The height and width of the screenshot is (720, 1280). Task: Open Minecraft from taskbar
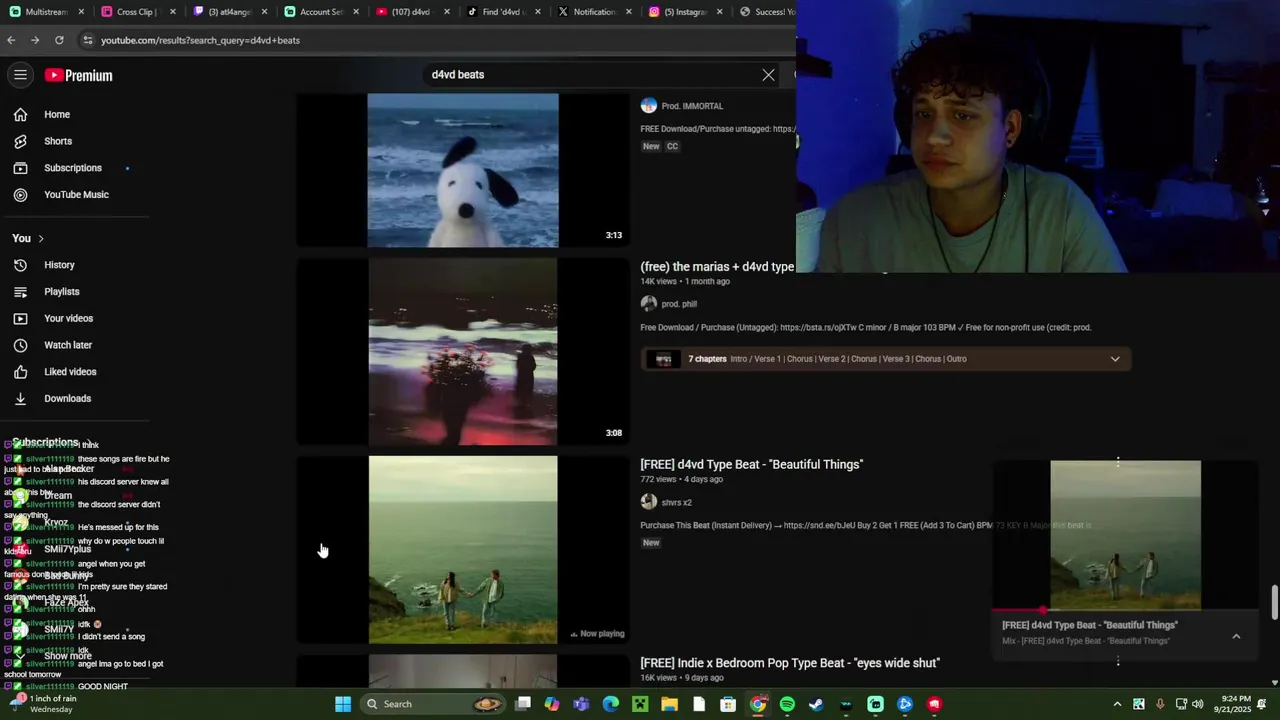pyautogui.click(x=640, y=704)
